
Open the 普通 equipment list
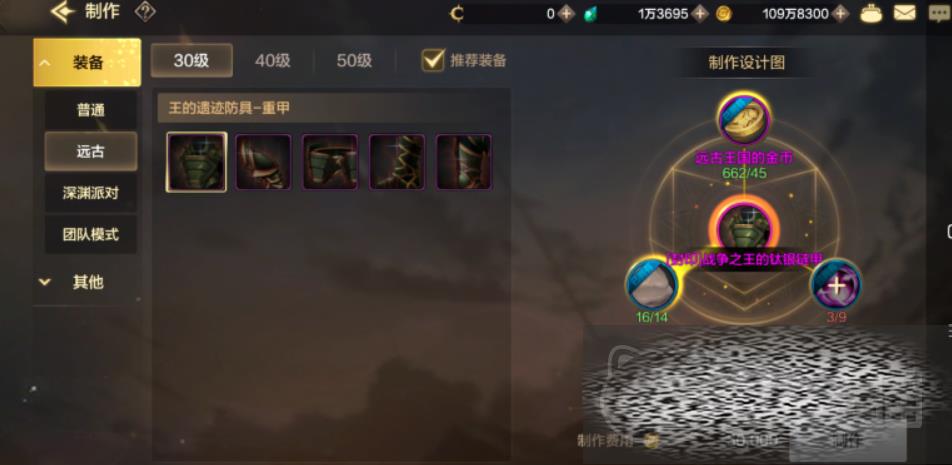(x=90, y=110)
